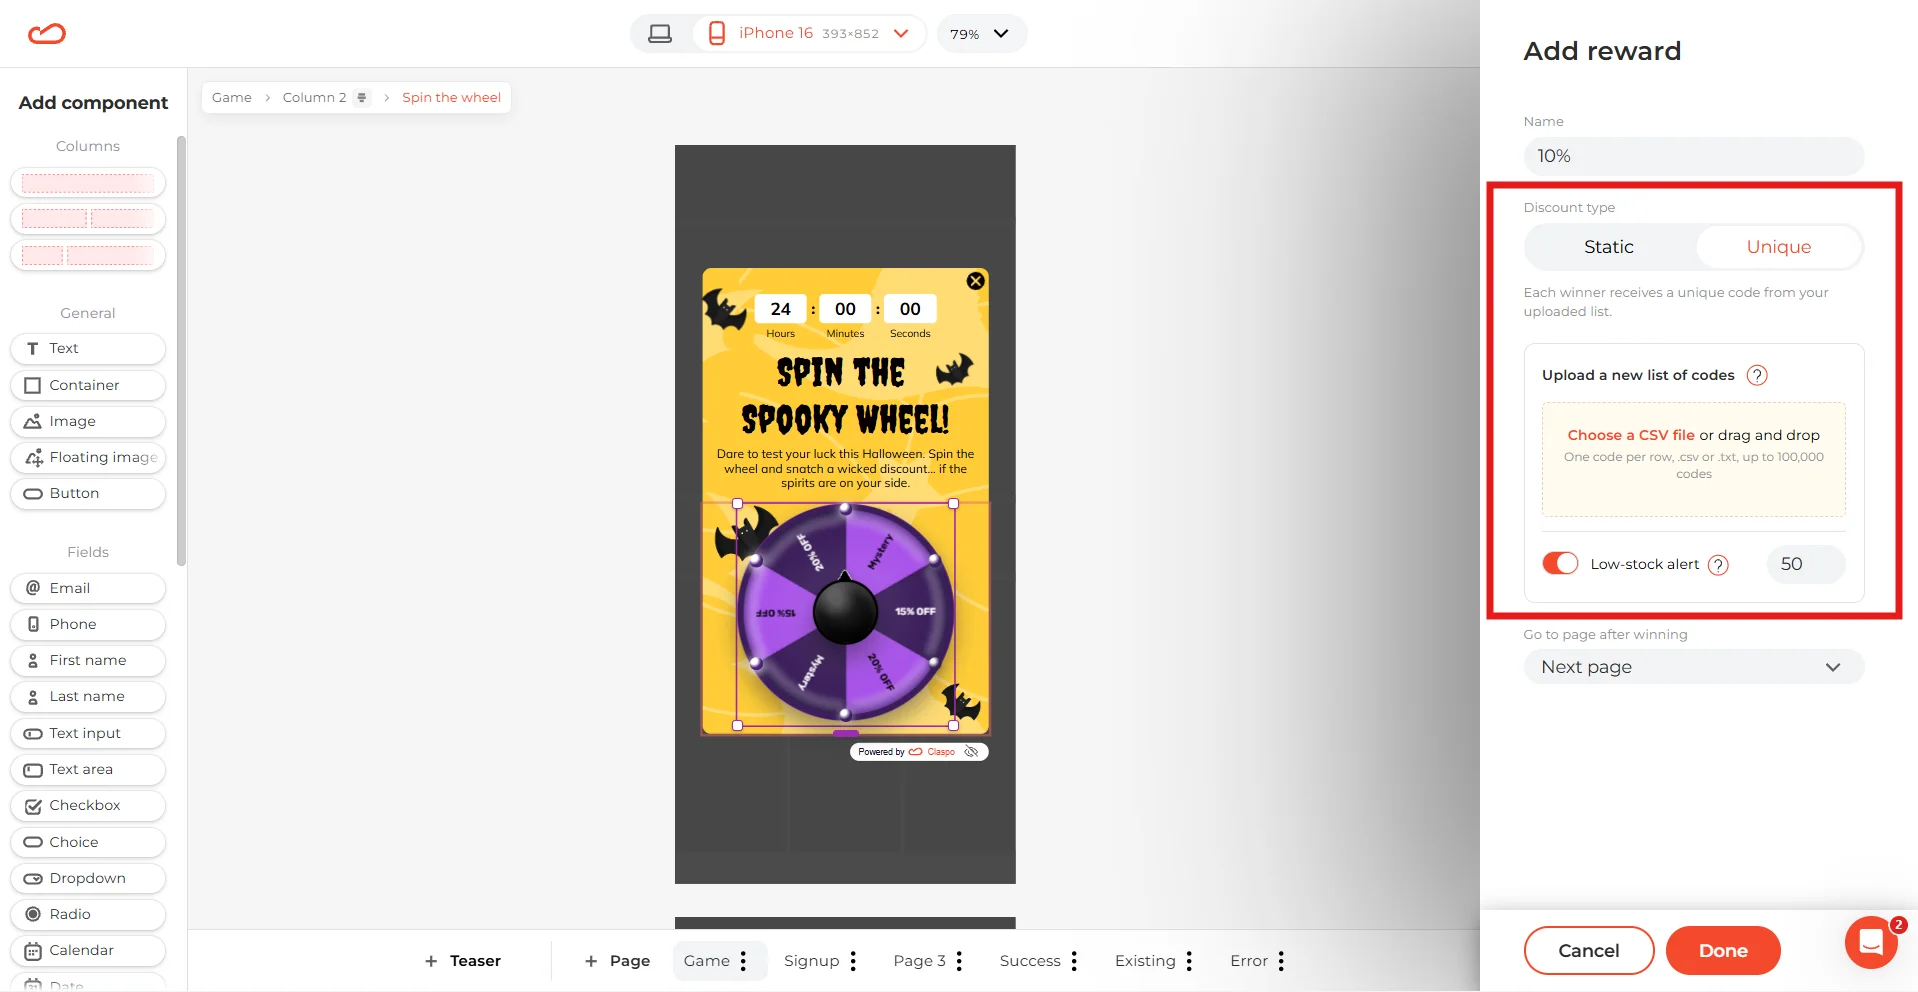The image size is (1918, 992).
Task: Click the hide branding eye icon
Action: [971, 752]
